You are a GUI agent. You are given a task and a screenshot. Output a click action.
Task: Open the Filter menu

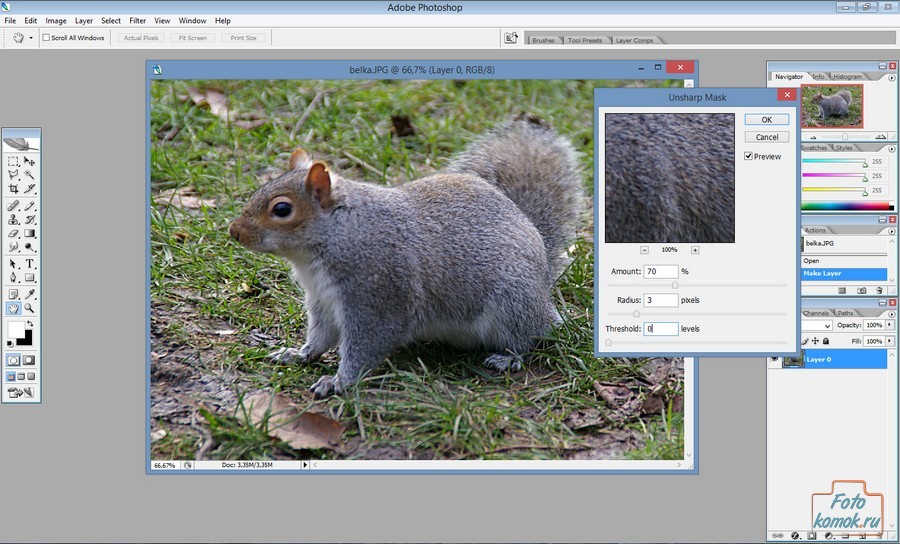(x=137, y=20)
